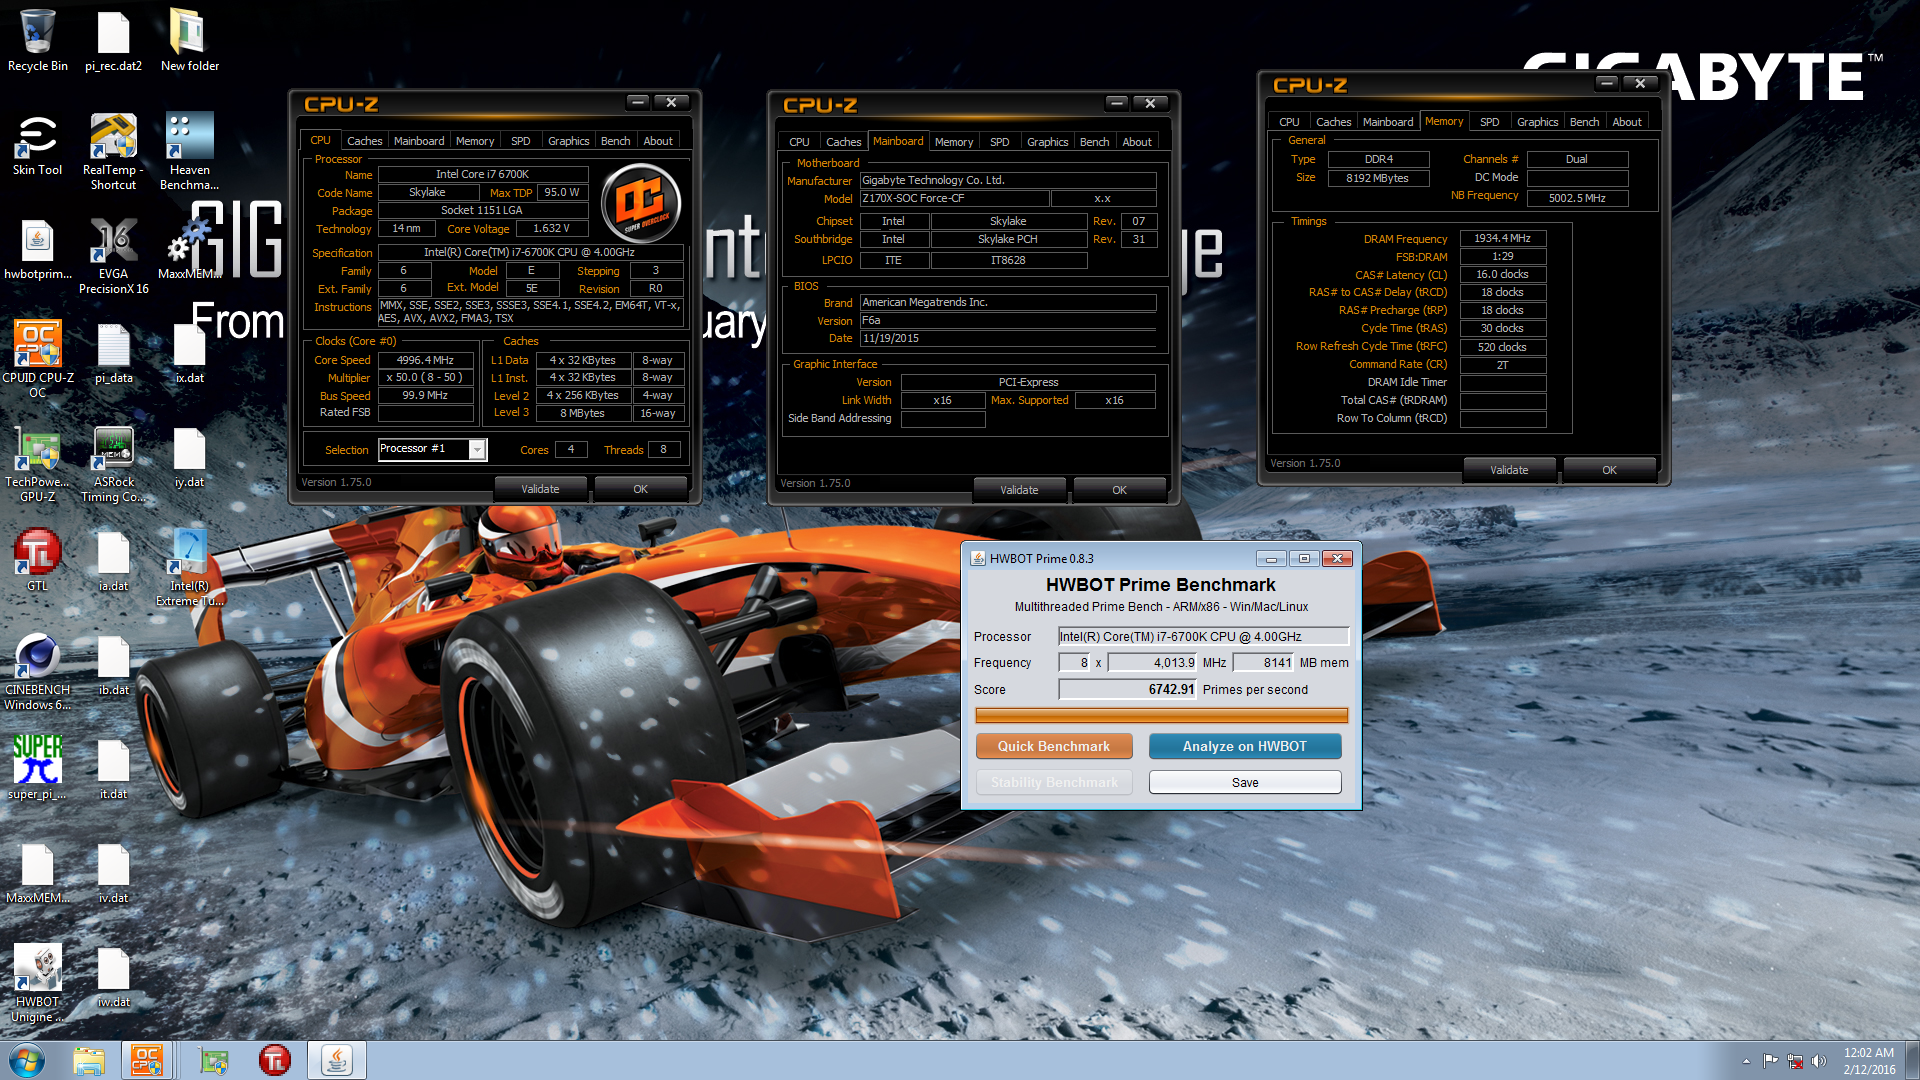The width and height of the screenshot is (1920, 1080).
Task: Click the Action Center flag tray icon
Action: [x=1771, y=1061]
